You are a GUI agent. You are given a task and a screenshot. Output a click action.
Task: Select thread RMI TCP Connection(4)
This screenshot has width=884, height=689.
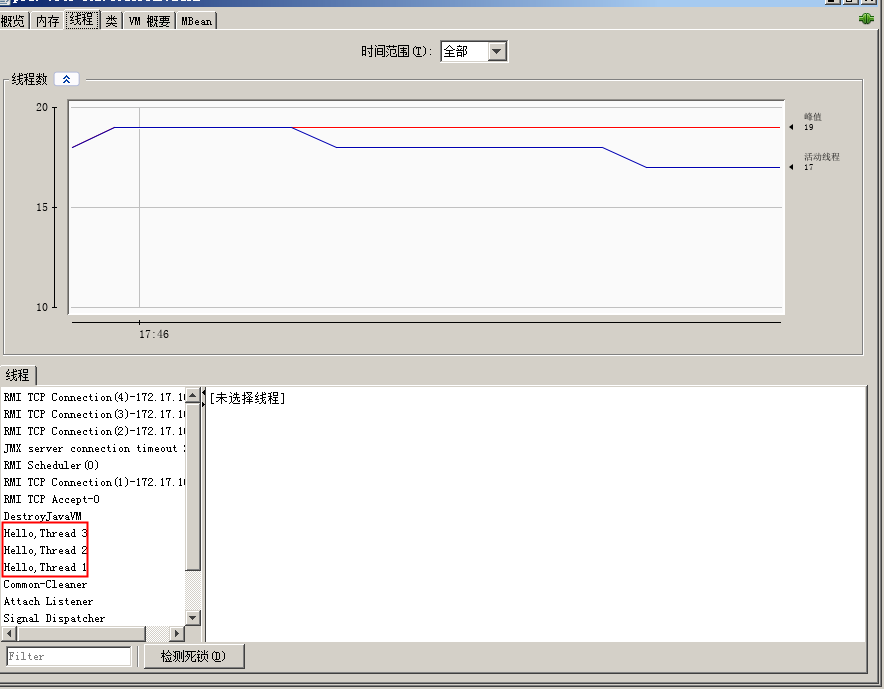[x=93, y=397]
